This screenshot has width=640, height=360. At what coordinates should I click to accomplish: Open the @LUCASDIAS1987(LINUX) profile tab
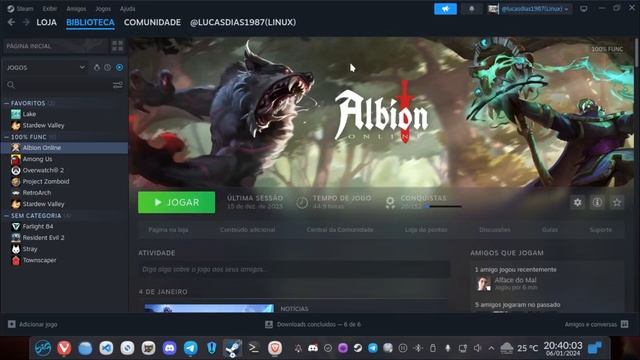(243, 22)
